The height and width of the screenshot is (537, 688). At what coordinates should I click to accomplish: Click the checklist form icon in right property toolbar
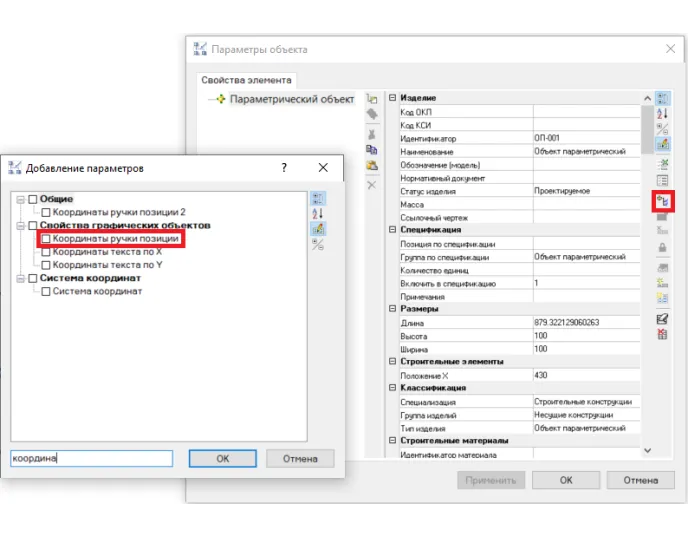663,180
